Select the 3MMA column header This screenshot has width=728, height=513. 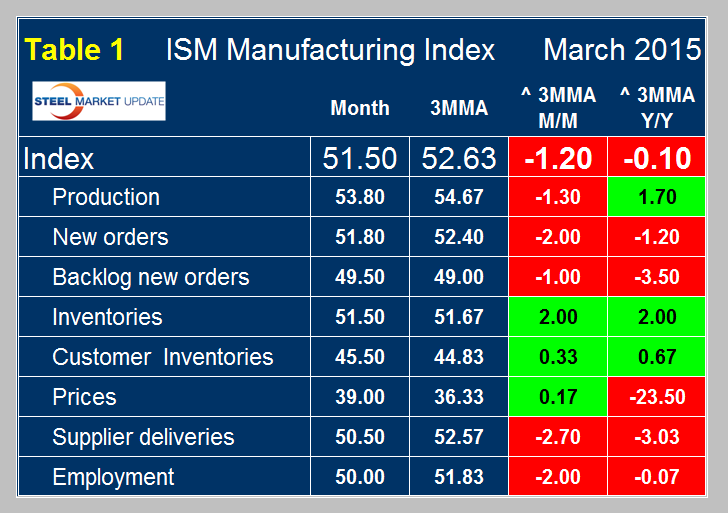tap(459, 108)
